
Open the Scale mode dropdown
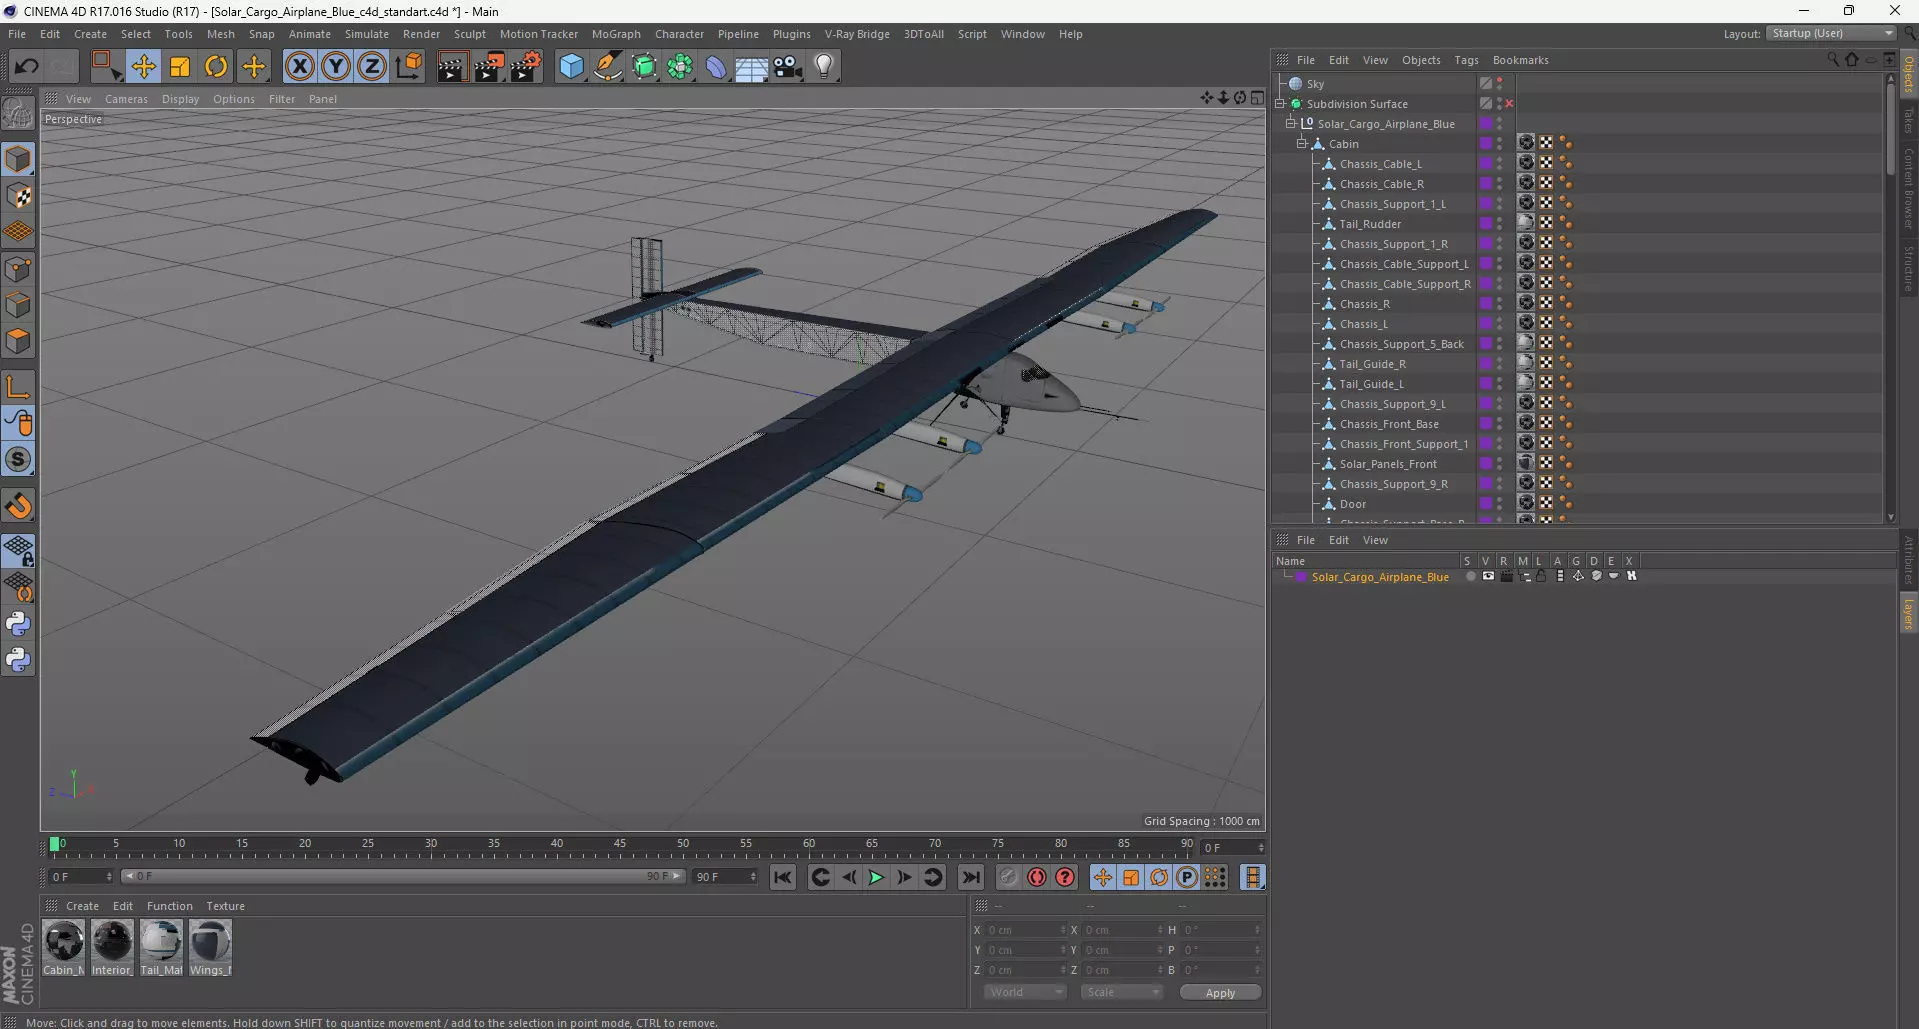point(1121,992)
